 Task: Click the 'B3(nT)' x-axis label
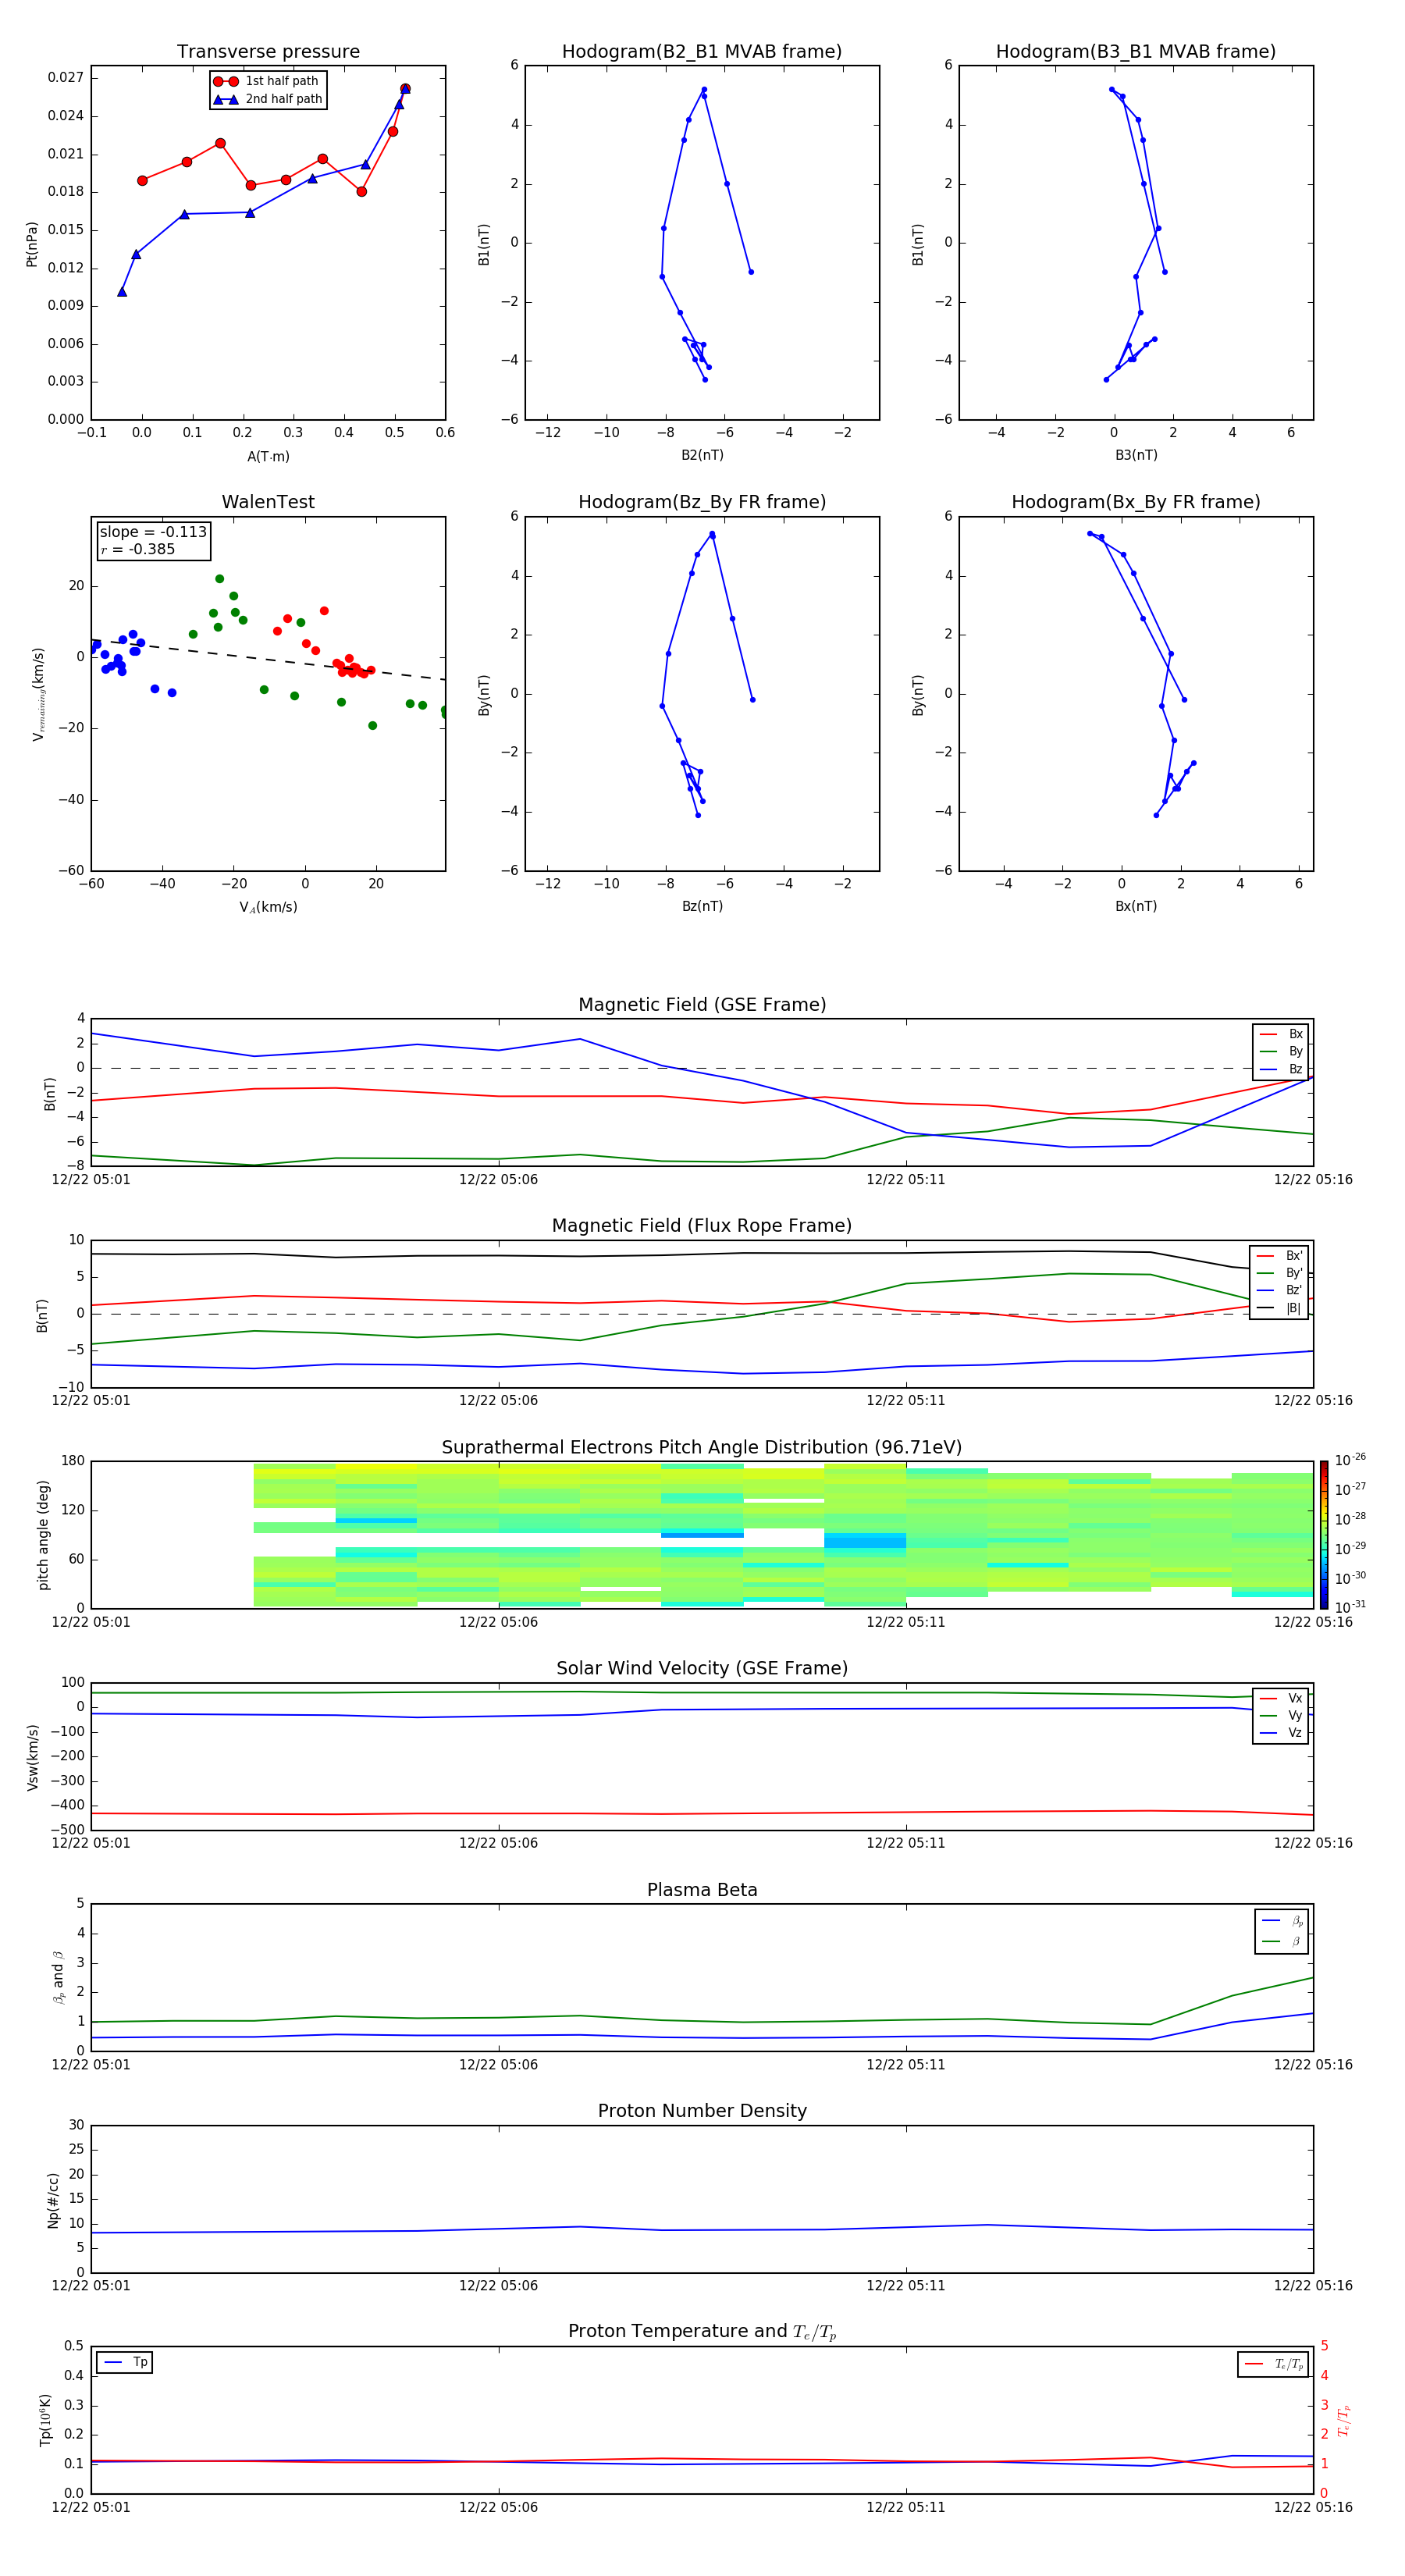tap(1136, 455)
